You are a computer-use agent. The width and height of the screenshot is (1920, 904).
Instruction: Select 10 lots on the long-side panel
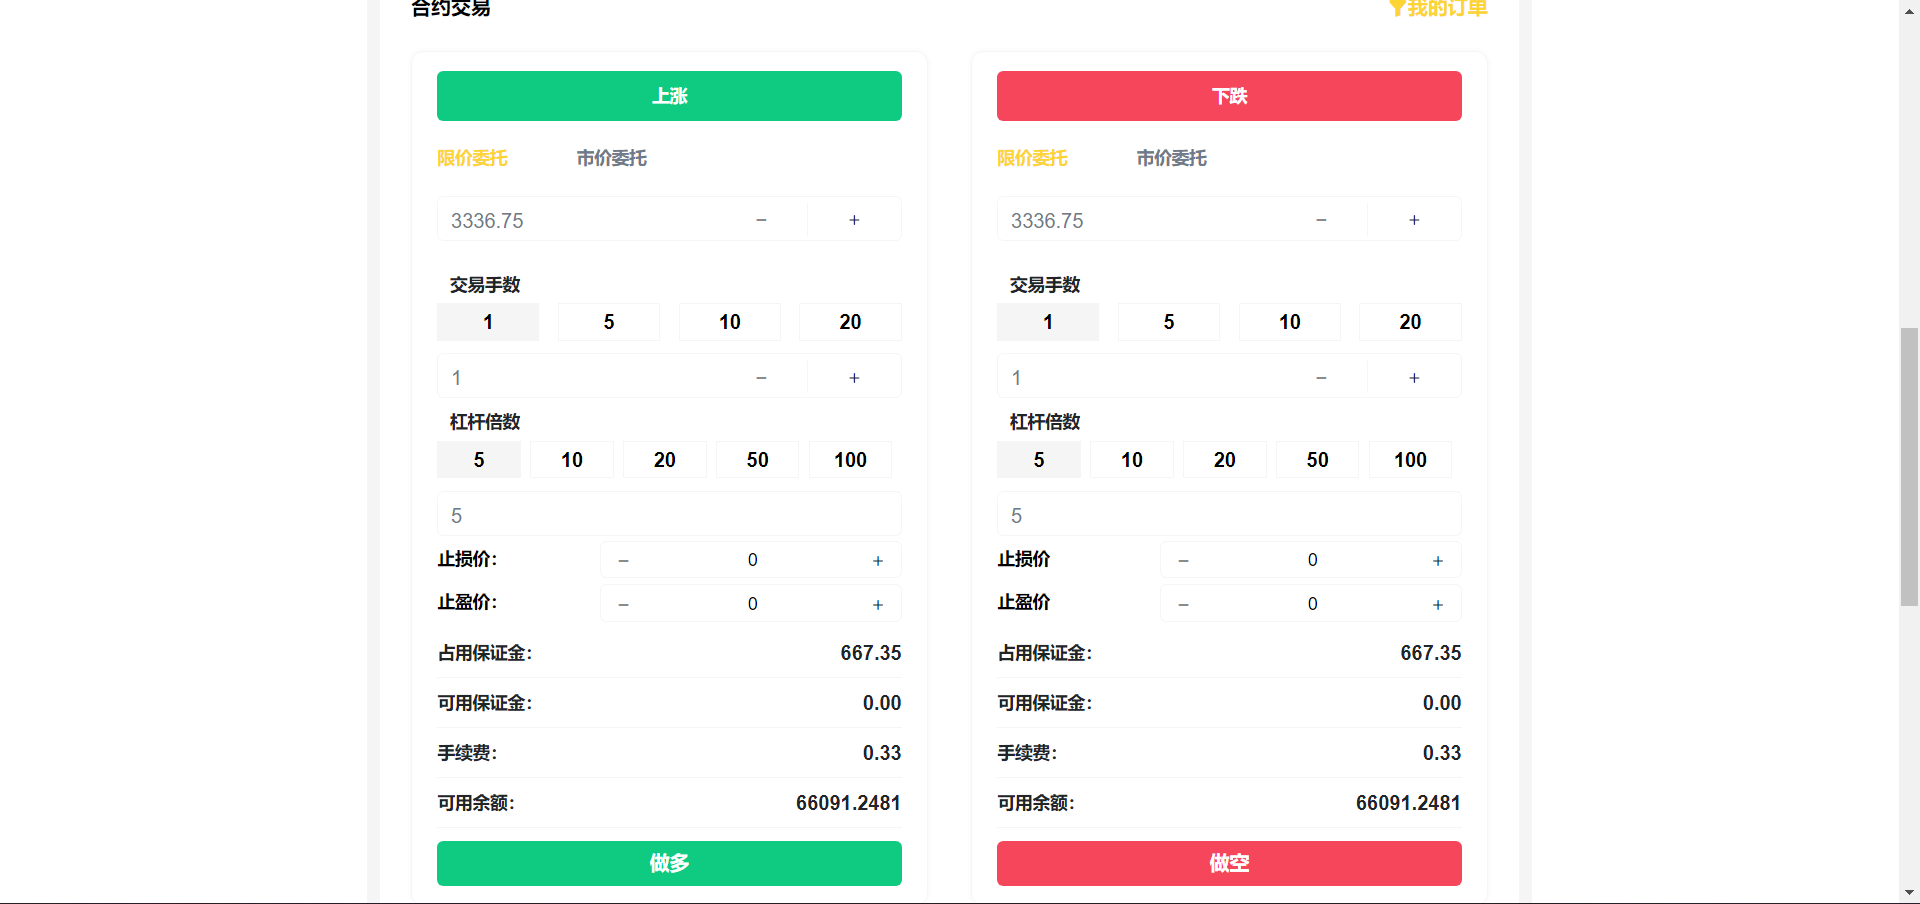pos(729,322)
